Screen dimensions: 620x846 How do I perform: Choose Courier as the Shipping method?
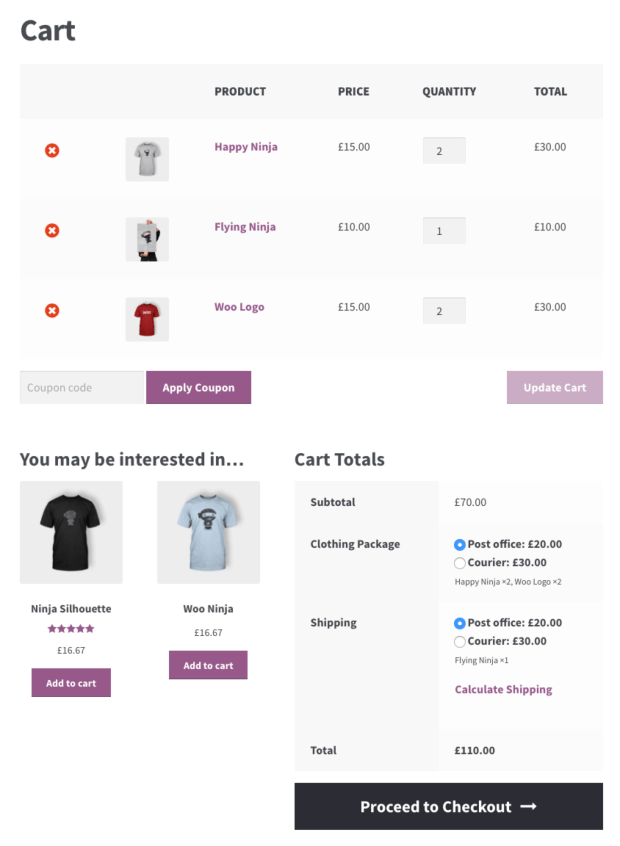459,641
